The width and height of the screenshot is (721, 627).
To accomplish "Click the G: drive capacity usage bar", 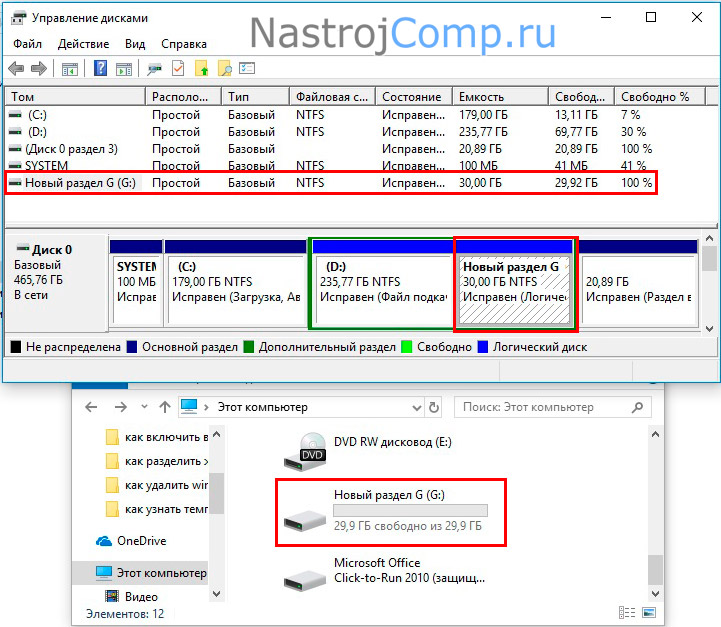I will point(410,510).
